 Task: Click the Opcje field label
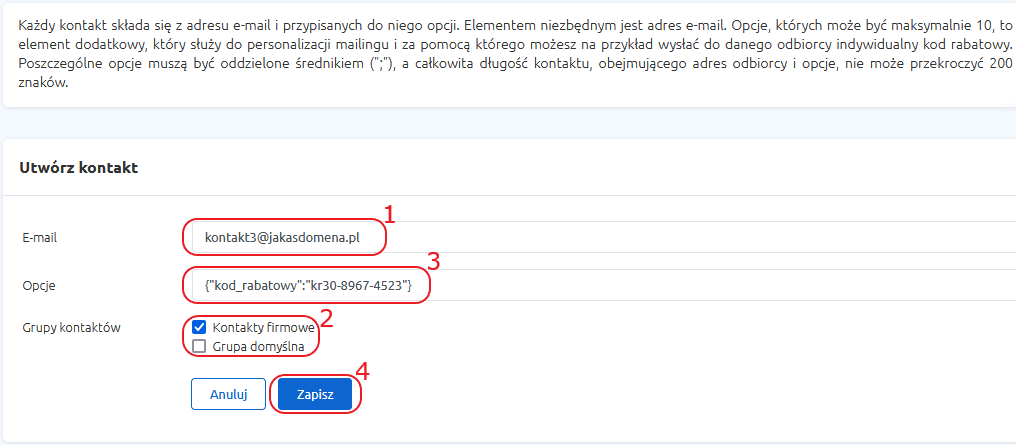click(x=38, y=286)
